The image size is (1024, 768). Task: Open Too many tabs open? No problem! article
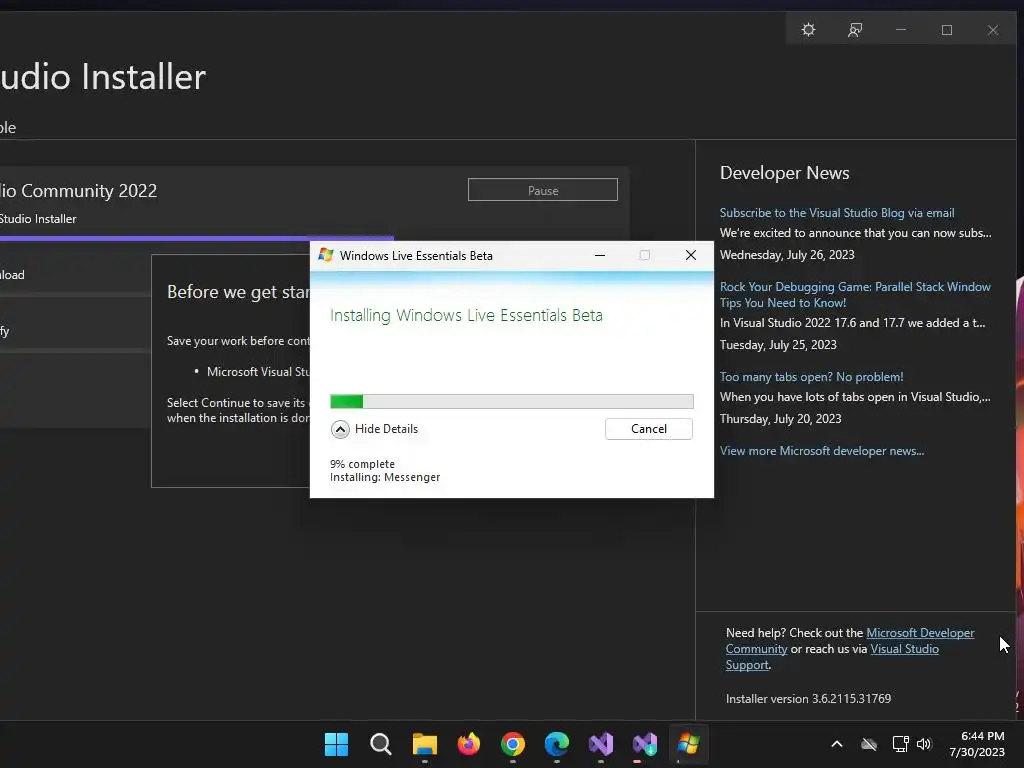pos(811,377)
